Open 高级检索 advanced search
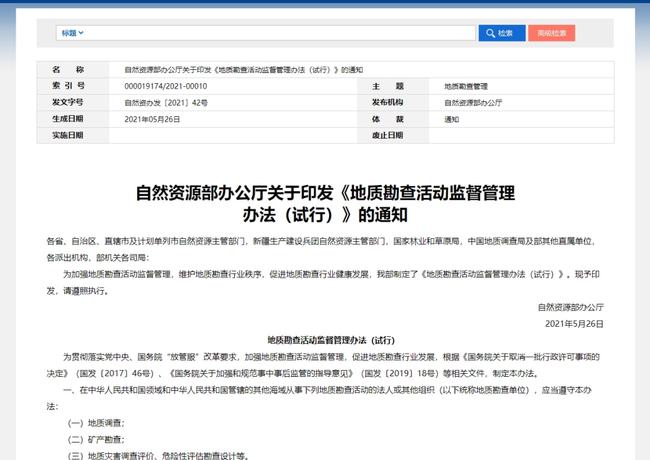Viewport: 650px width, 460px height. tap(551, 33)
